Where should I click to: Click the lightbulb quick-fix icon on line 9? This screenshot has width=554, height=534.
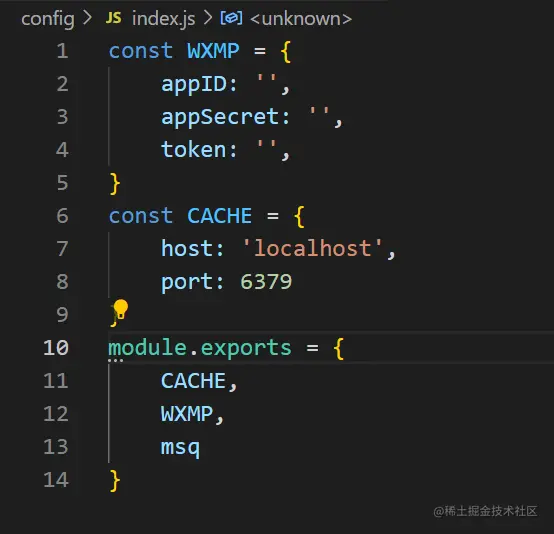tap(120, 309)
